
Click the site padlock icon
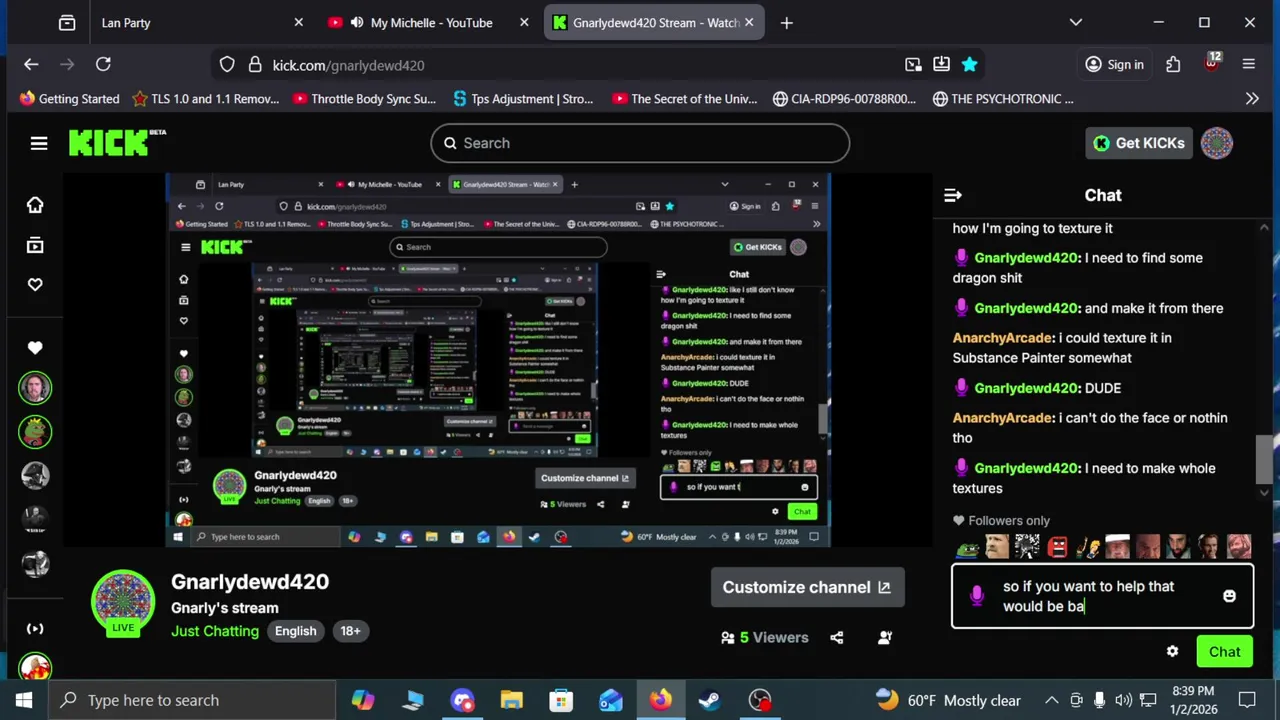[254, 65]
